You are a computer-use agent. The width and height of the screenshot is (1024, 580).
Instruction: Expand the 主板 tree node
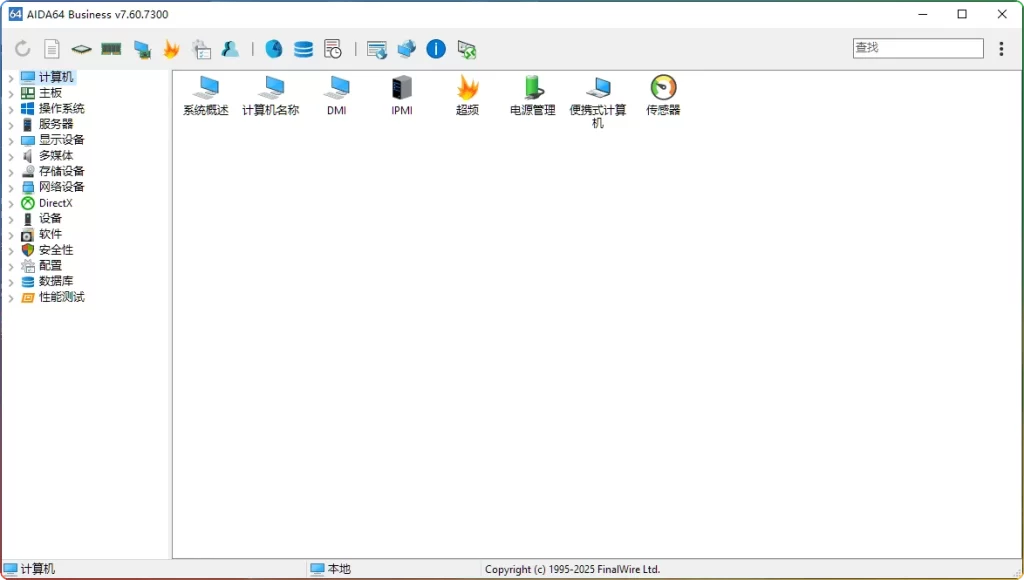click(11, 92)
